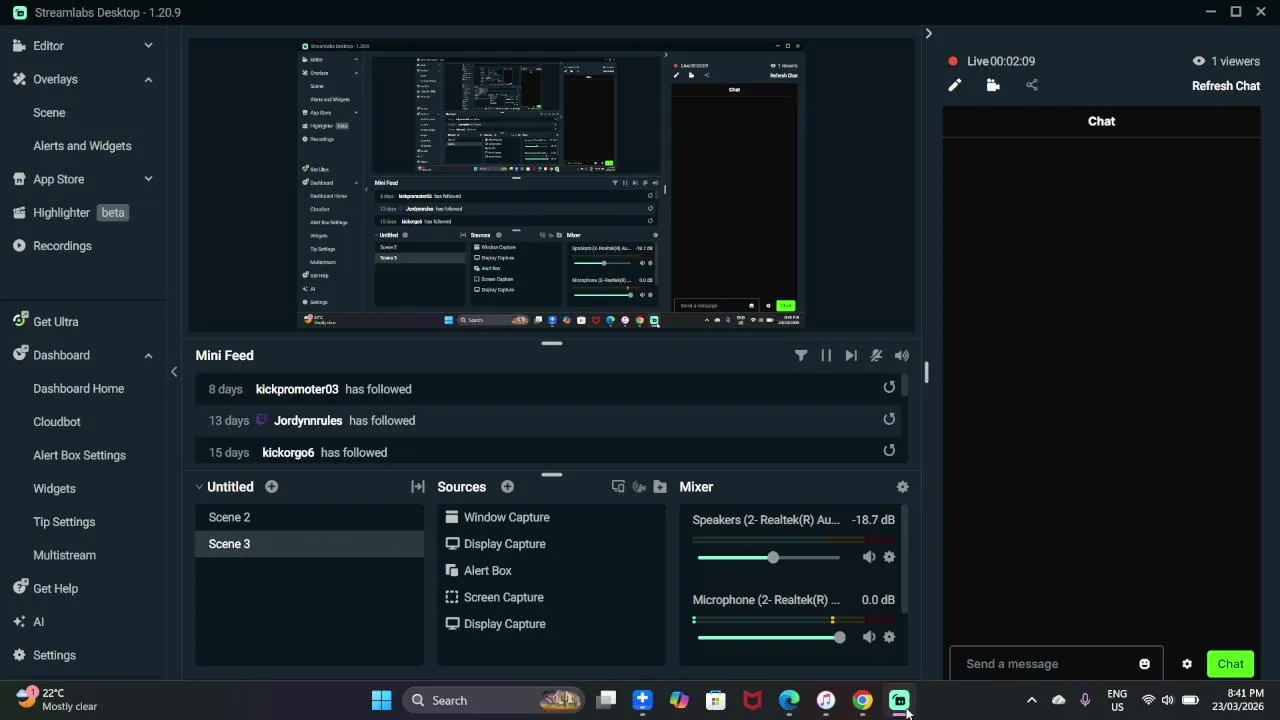The width and height of the screenshot is (1280, 720).
Task: Open Dashboard Home
Action: (x=79, y=388)
